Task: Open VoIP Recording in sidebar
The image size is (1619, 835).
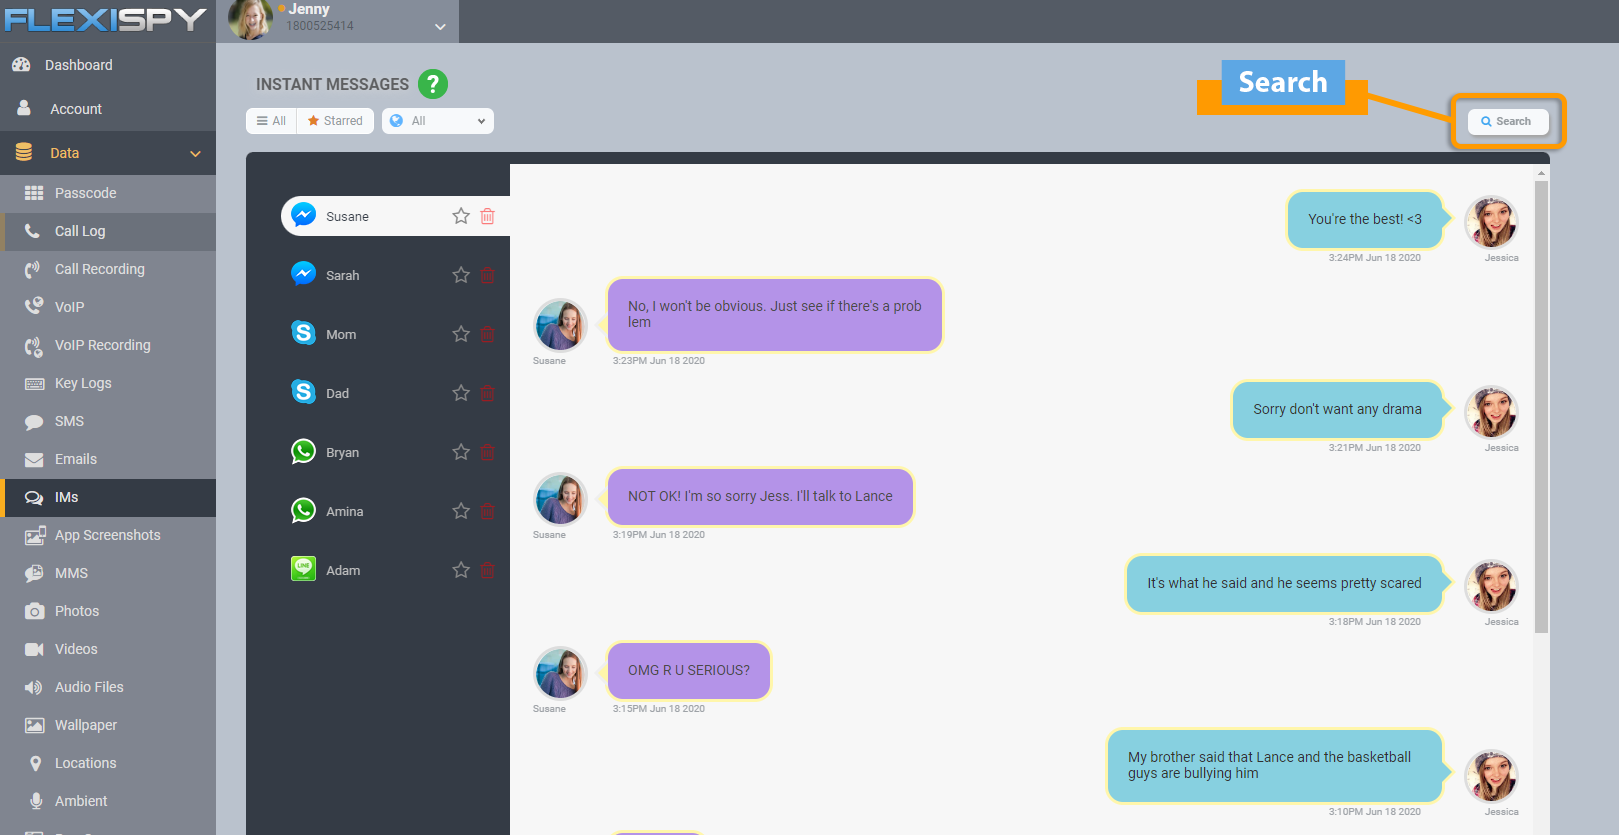Action: point(108,345)
